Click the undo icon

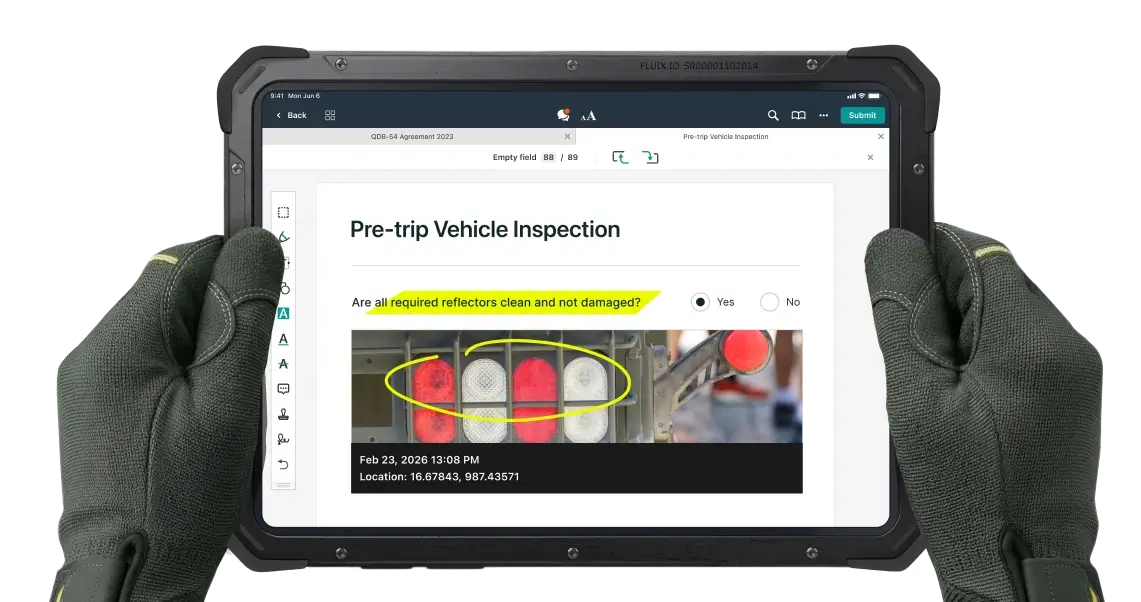(283, 462)
